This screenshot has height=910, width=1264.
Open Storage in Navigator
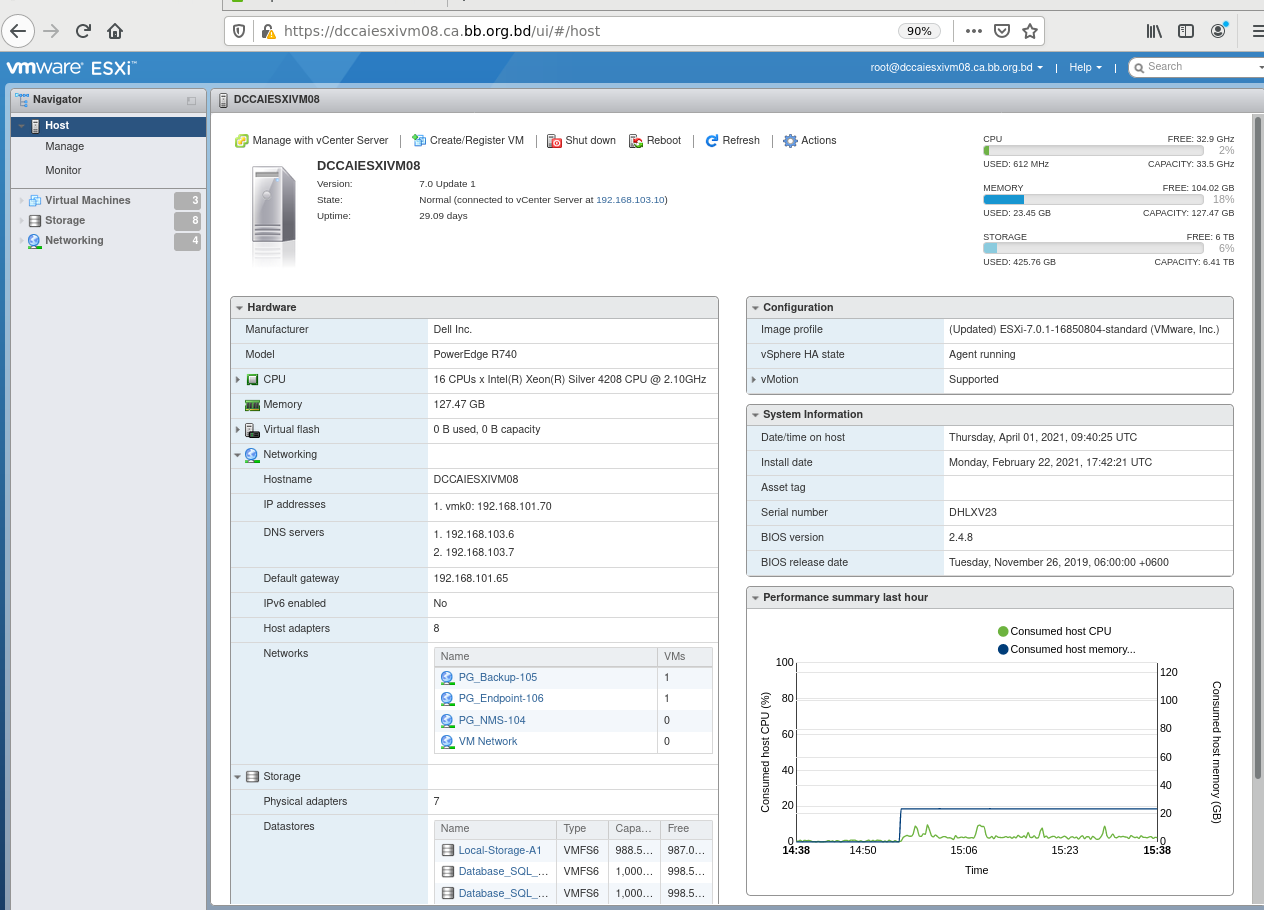(65, 220)
